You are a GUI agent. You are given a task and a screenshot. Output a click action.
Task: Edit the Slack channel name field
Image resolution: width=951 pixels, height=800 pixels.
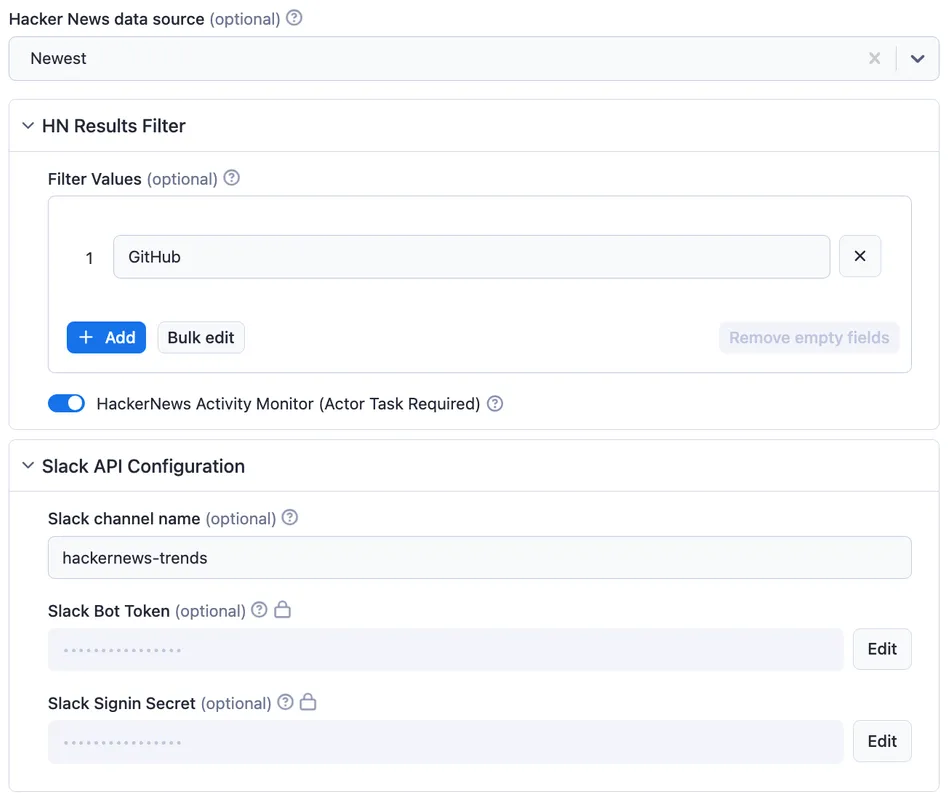click(479, 557)
